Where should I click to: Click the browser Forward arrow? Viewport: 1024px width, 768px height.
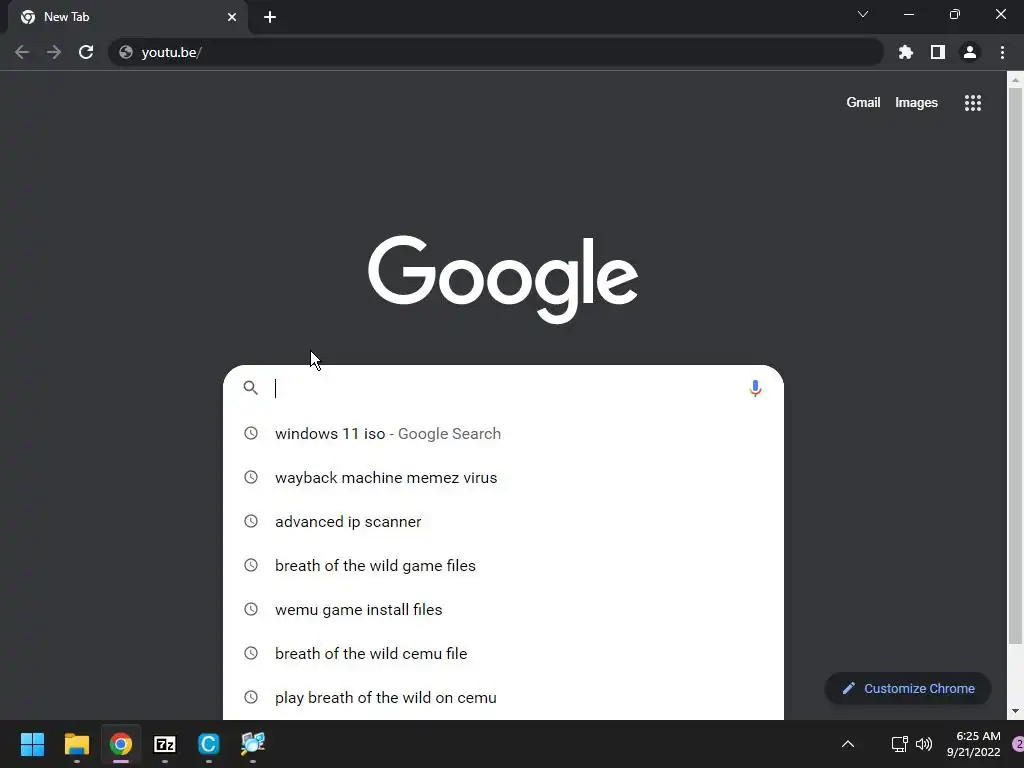[54, 52]
